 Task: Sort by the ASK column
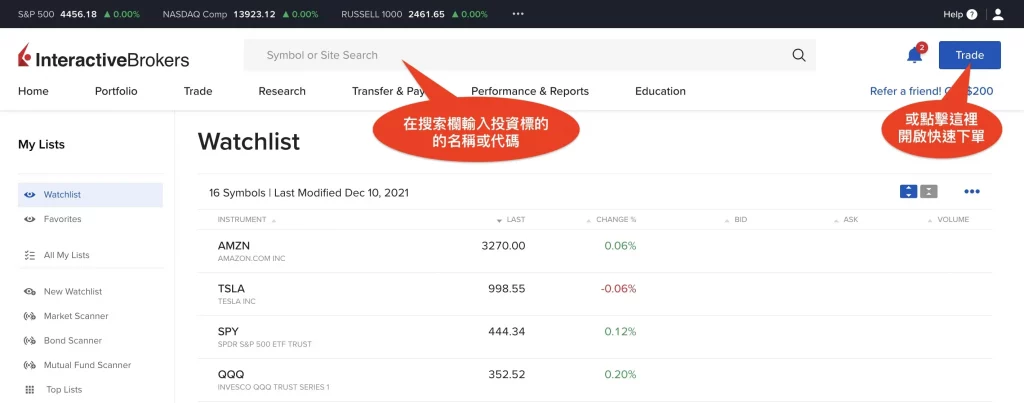846,219
